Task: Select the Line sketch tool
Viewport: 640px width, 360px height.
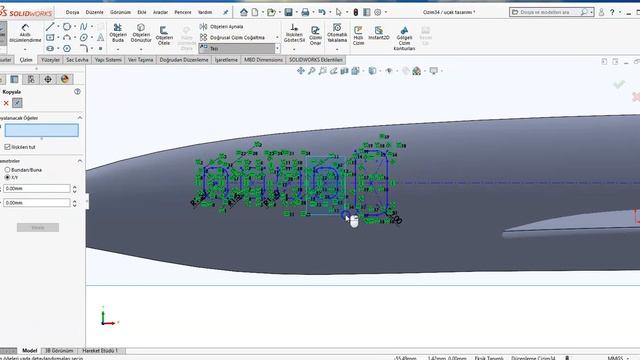Action: coord(50,27)
